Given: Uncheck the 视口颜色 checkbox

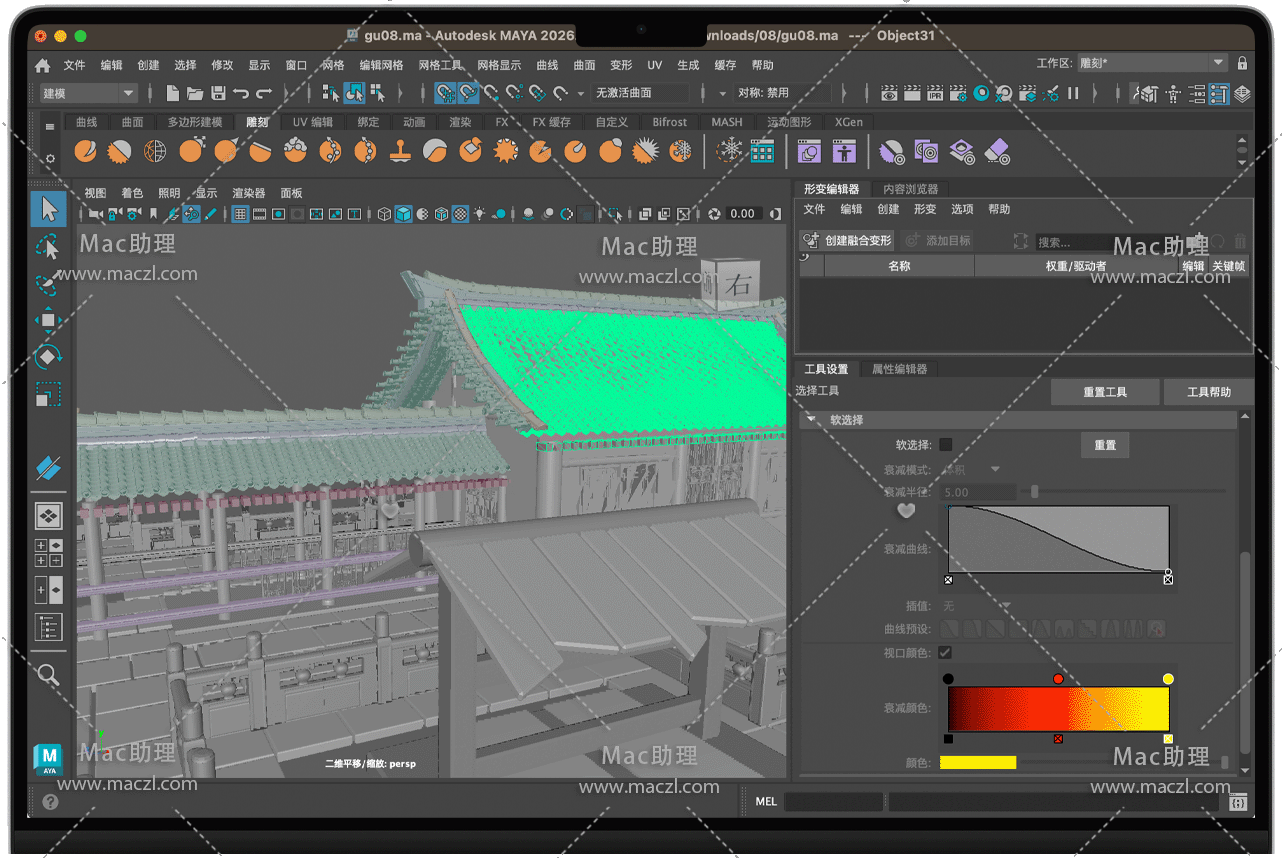Looking at the screenshot, I should click(945, 653).
